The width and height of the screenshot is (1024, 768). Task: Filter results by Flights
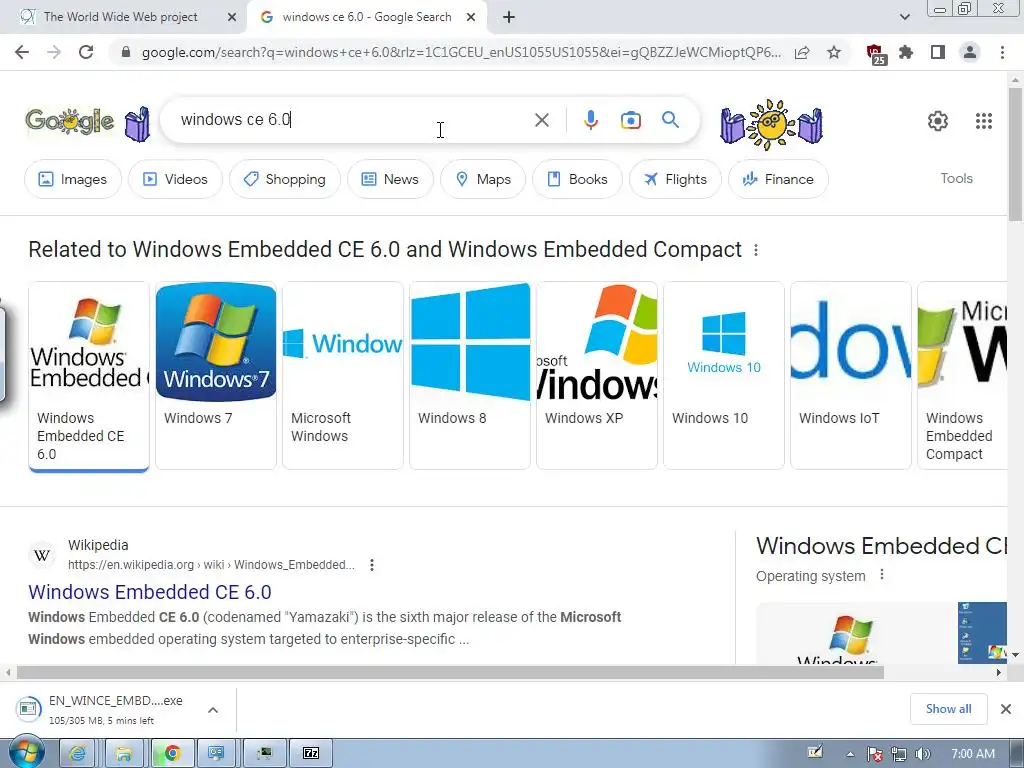675,179
